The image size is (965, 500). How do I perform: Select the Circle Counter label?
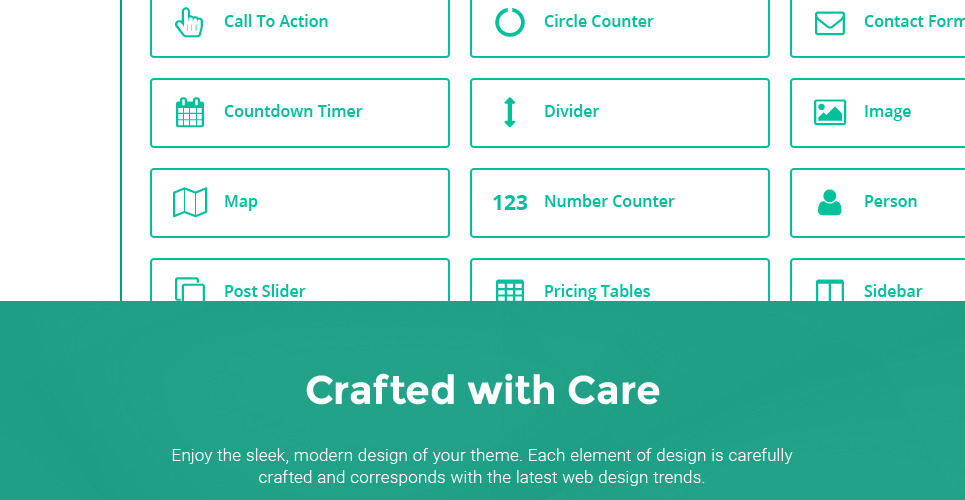click(598, 21)
